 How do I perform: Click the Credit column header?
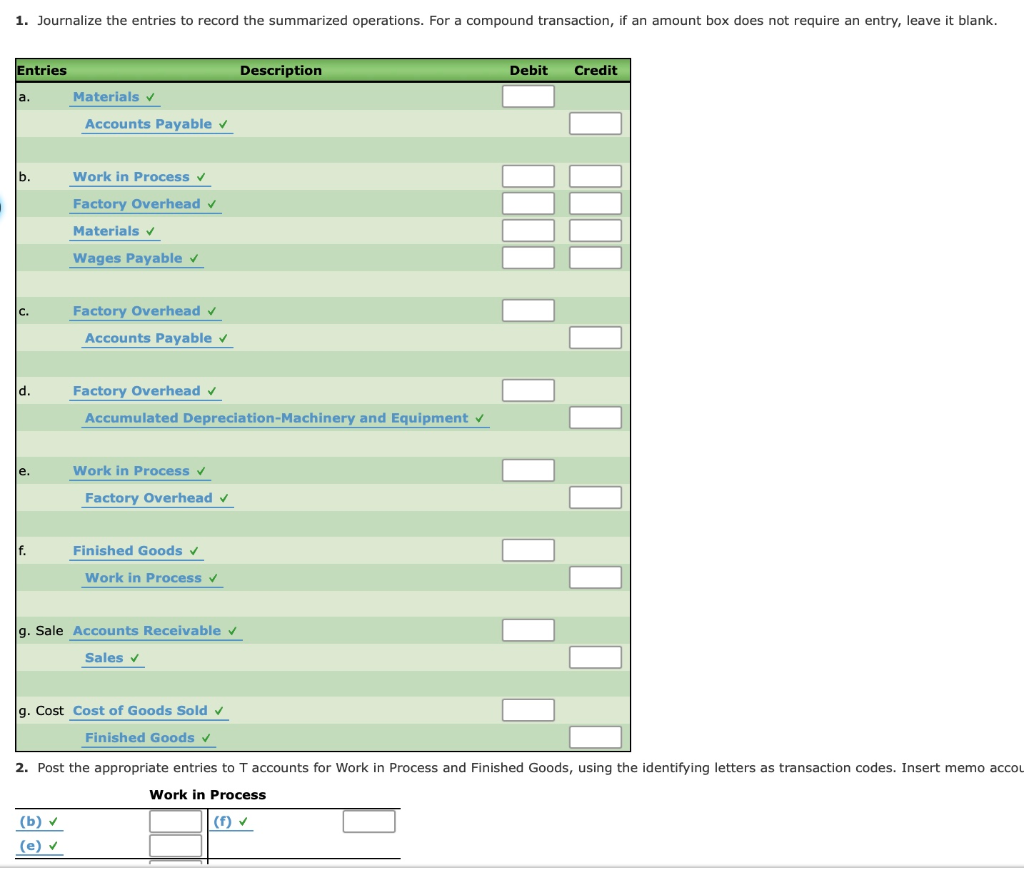pyautogui.click(x=596, y=71)
